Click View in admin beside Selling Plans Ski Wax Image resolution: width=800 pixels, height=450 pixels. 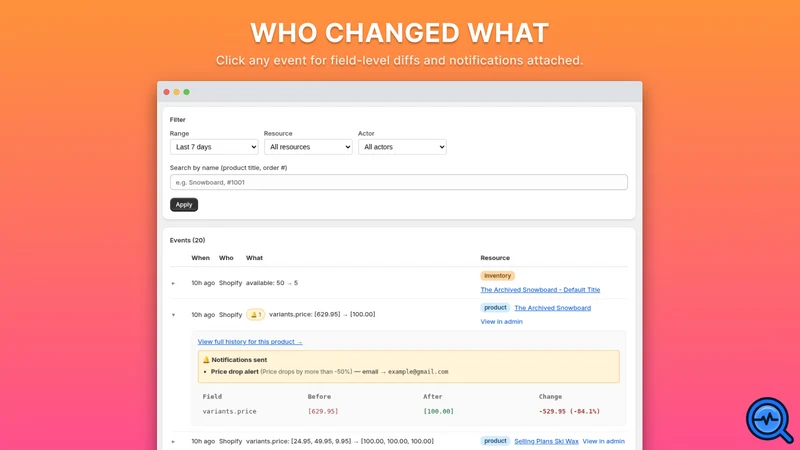[x=604, y=441]
